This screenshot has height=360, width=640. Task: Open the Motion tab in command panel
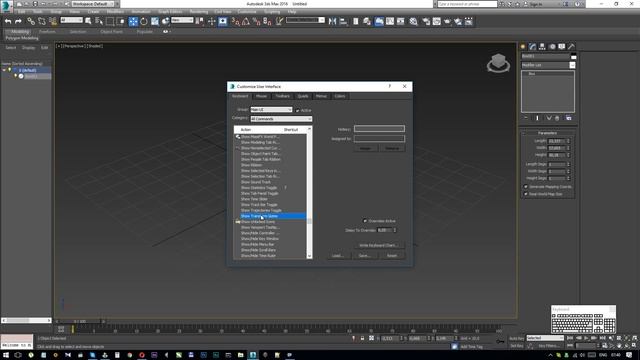552,47
